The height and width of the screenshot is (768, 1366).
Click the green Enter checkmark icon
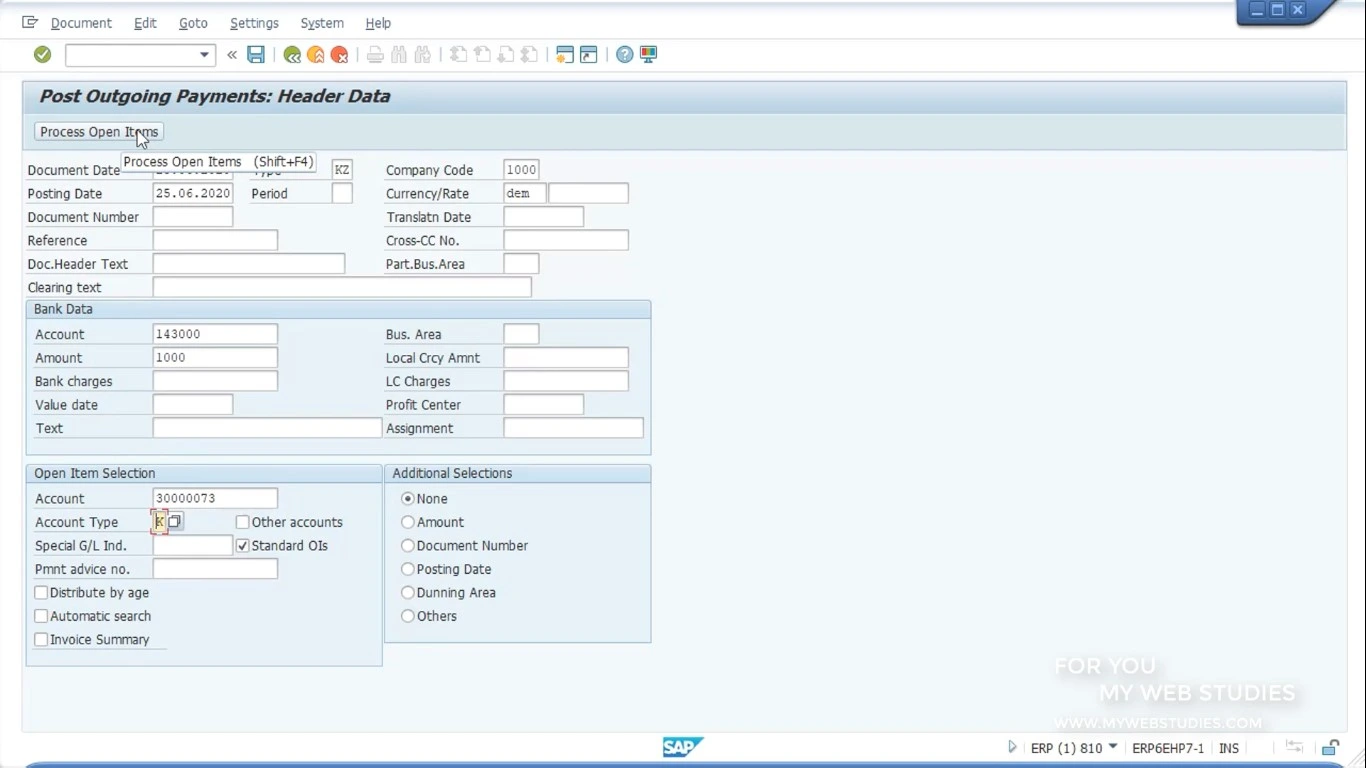[x=42, y=55]
